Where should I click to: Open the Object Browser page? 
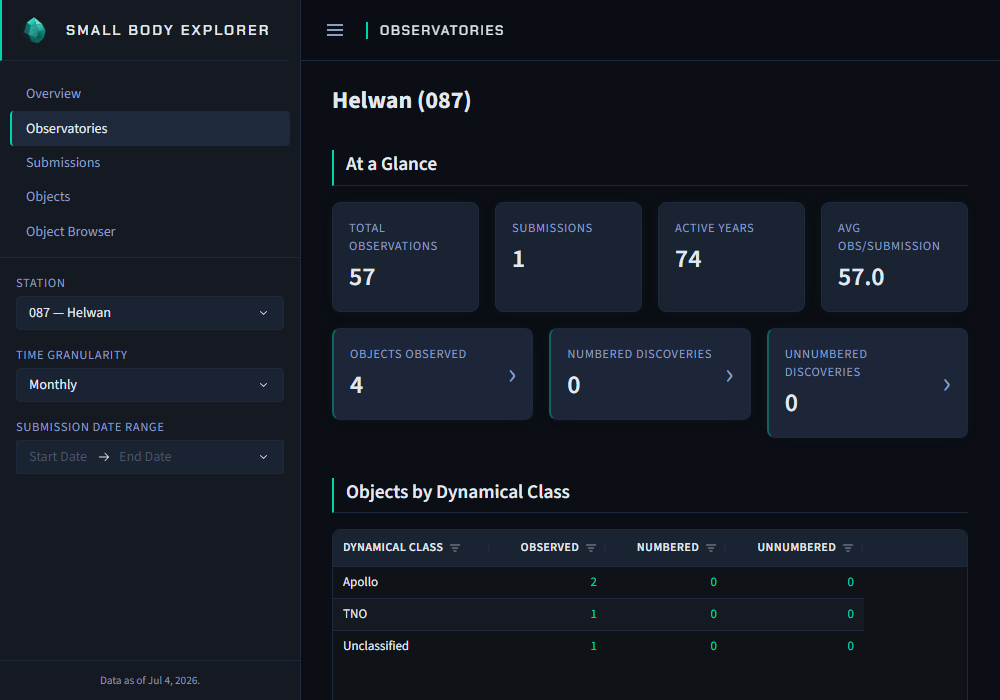[71, 231]
